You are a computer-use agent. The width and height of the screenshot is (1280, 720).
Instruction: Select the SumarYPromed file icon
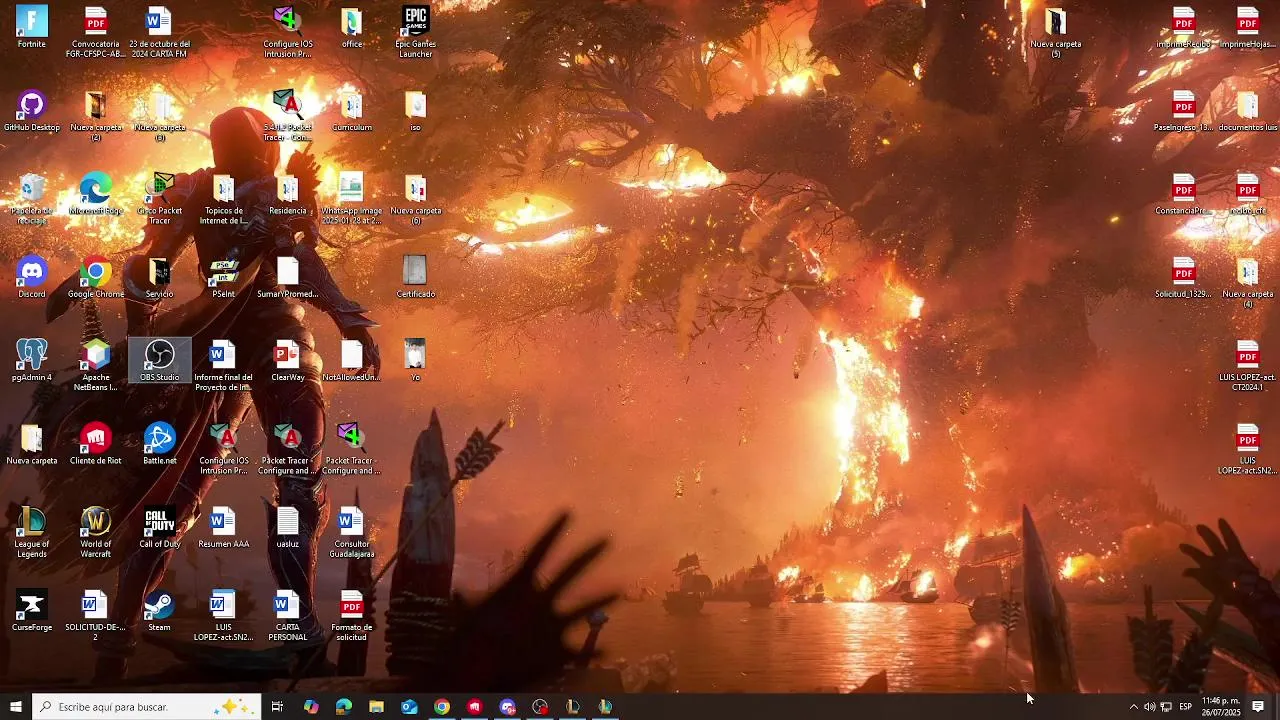pyautogui.click(x=288, y=277)
